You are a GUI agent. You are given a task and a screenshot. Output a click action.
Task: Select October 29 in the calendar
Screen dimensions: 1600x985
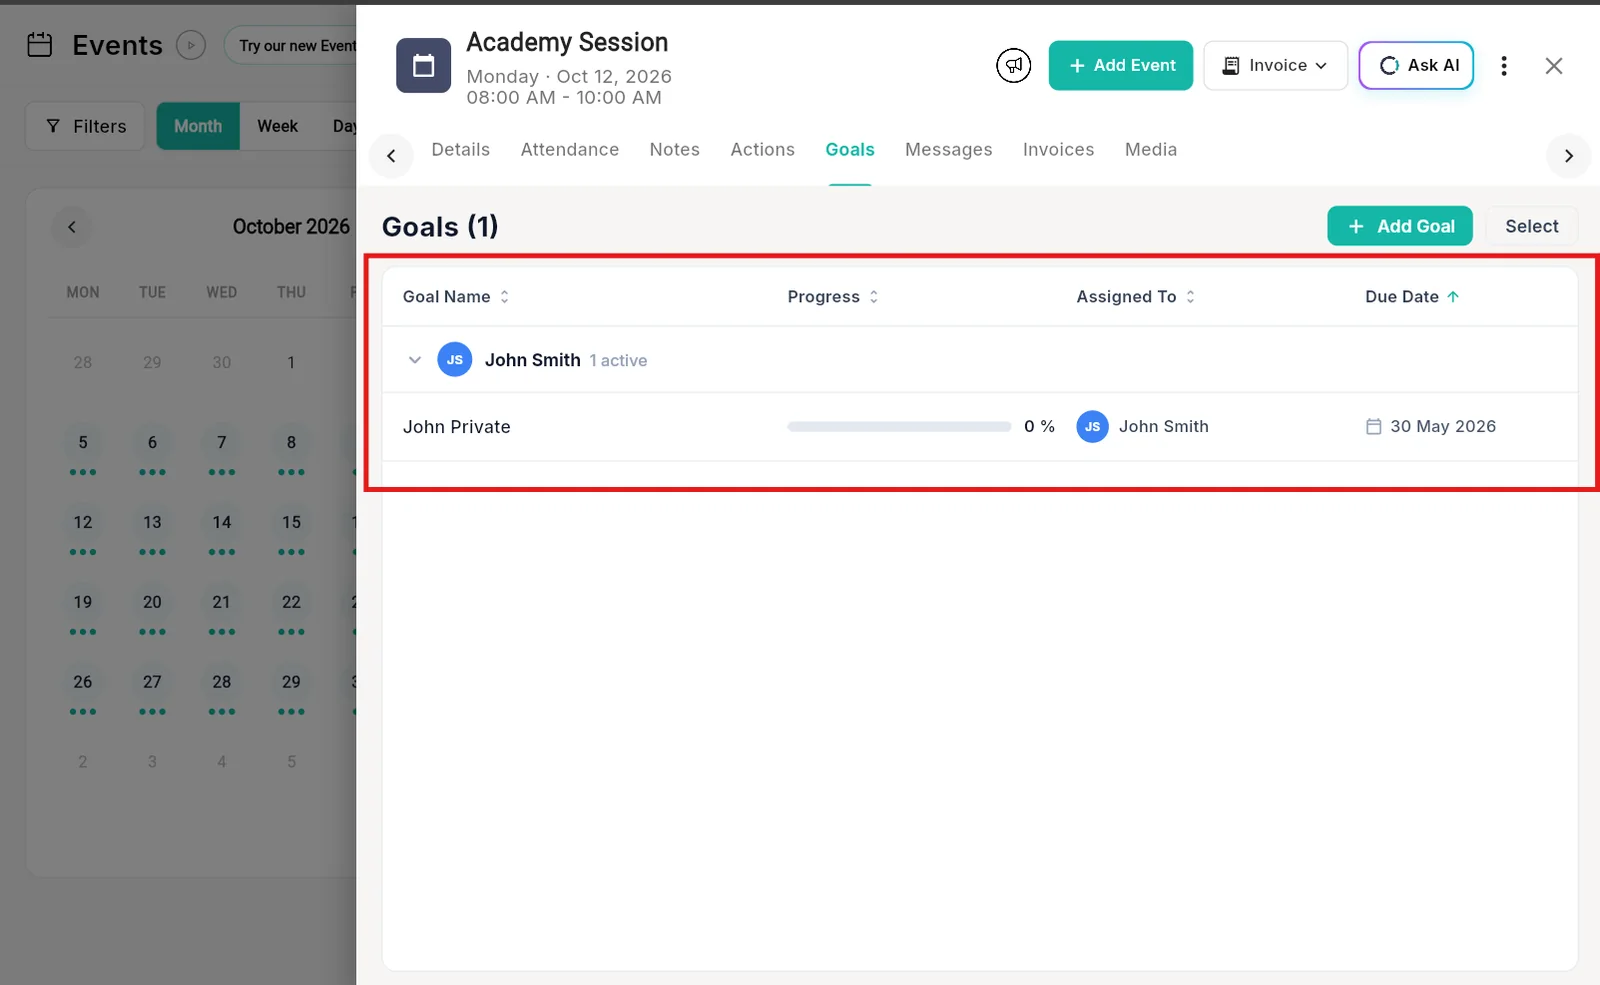[291, 683]
